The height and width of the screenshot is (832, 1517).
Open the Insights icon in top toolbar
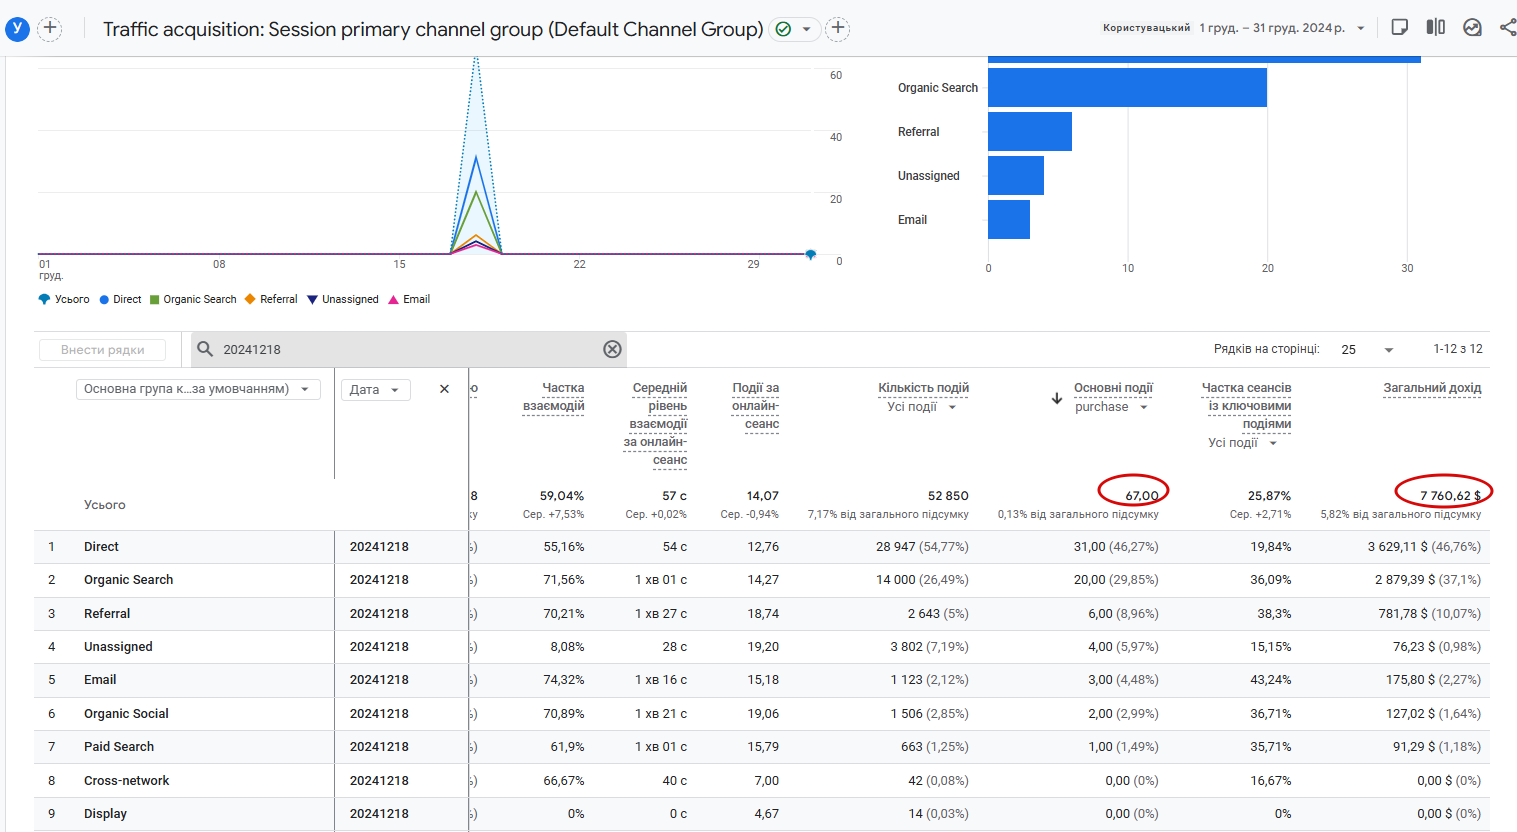pos(1472,27)
